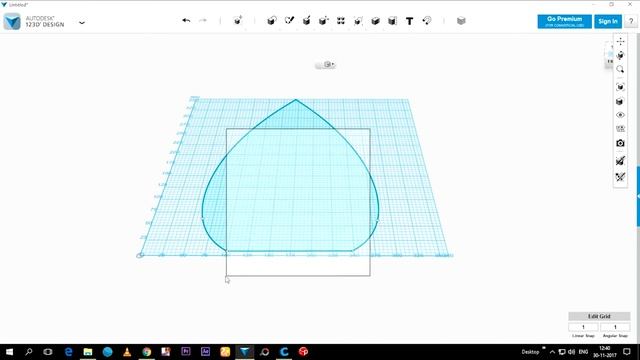The width and height of the screenshot is (640, 360).
Task: Select the Measure tool
Action: 392,20
